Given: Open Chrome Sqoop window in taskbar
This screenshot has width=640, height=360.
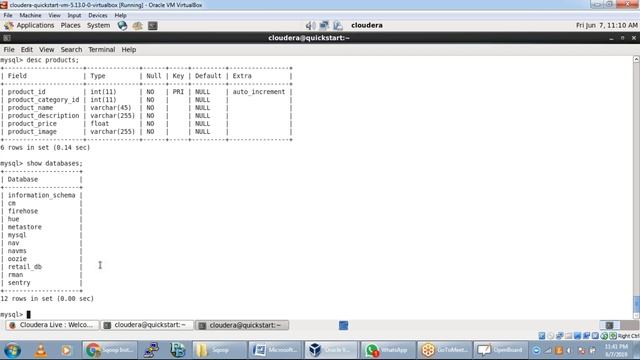Looking at the screenshot, I should pyautogui.click(x=109, y=350).
